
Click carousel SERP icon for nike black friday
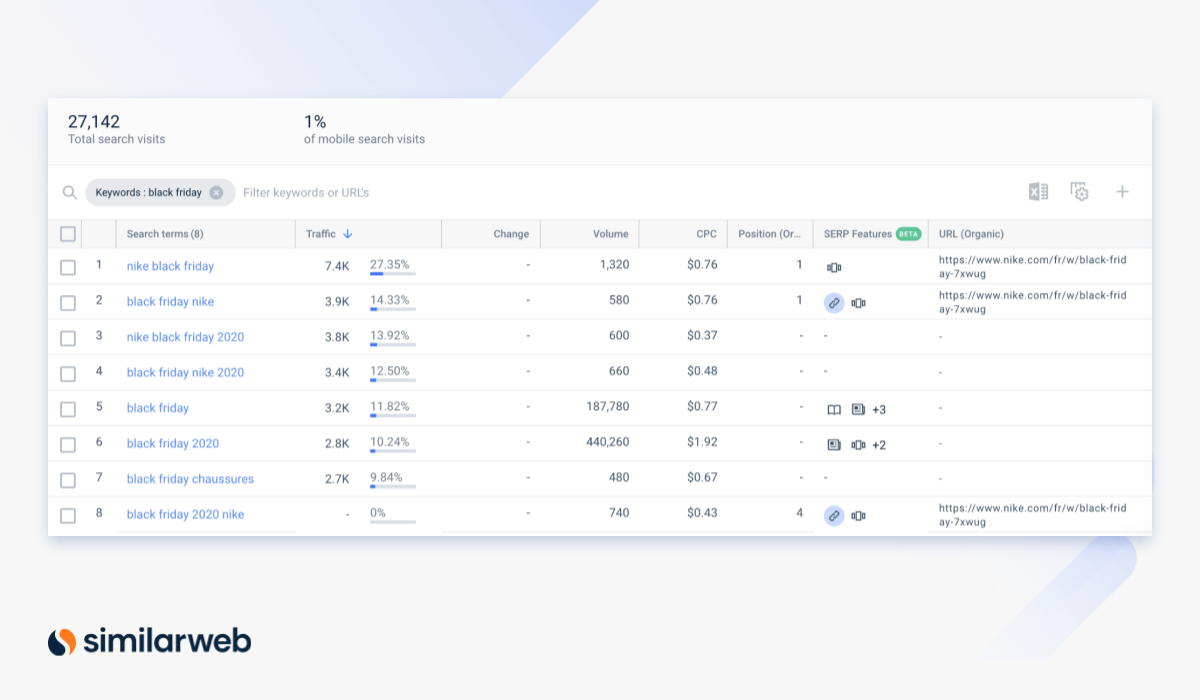point(834,267)
